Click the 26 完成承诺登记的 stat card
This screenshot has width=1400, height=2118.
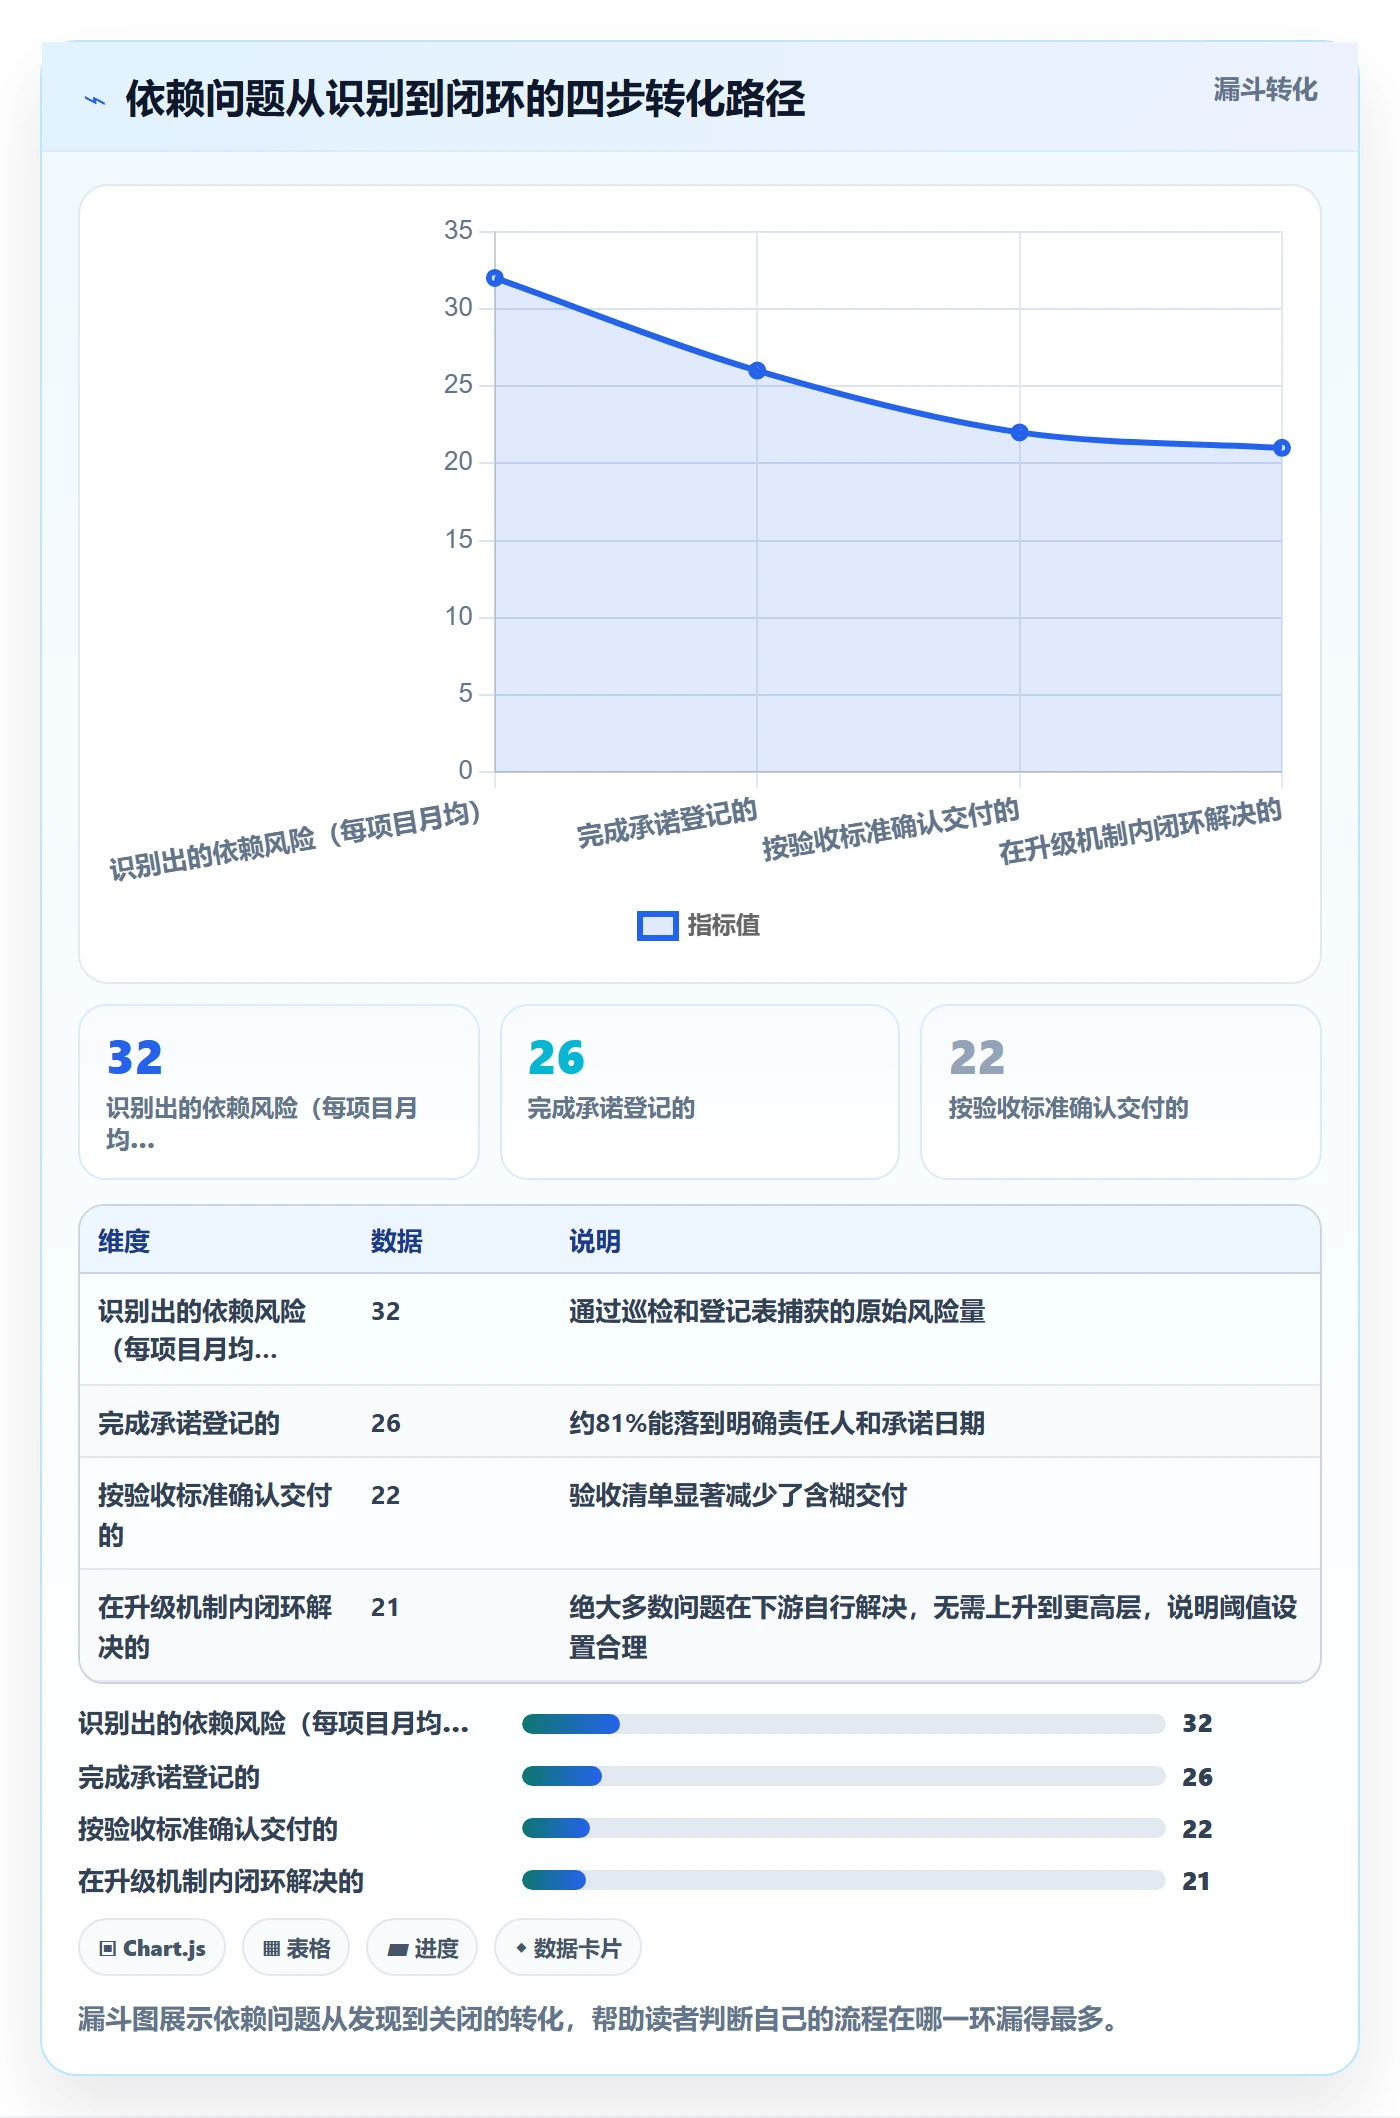[700, 1092]
